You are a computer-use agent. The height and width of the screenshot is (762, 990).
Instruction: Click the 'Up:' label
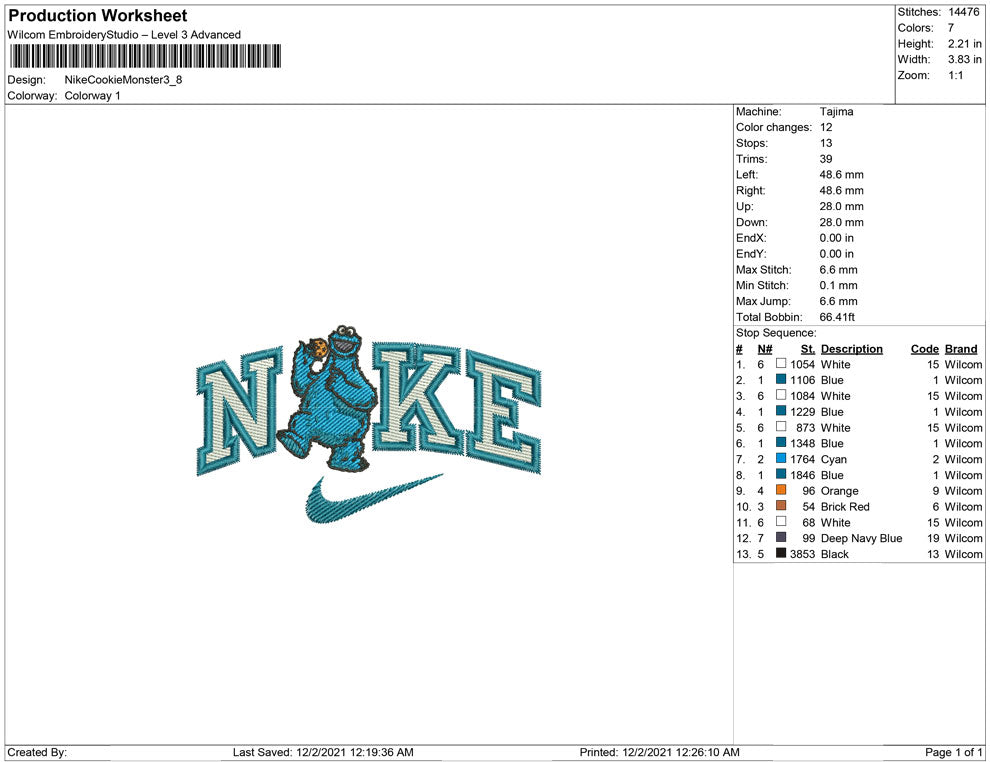[x=744, y=206]
